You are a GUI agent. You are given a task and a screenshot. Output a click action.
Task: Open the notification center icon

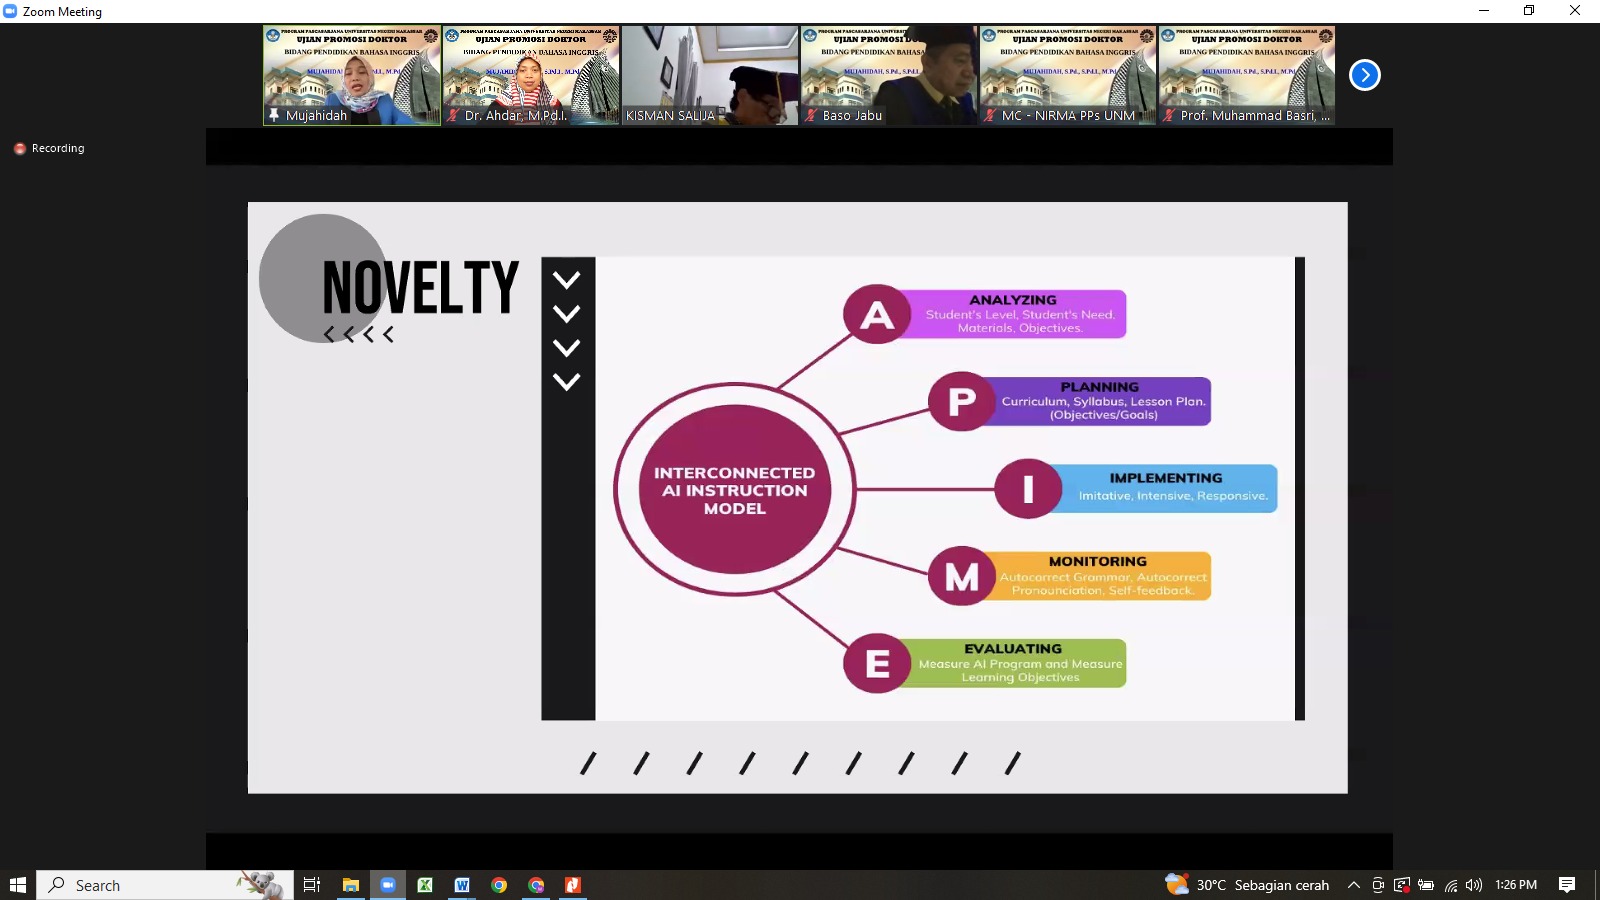[x=1567, y=885]
